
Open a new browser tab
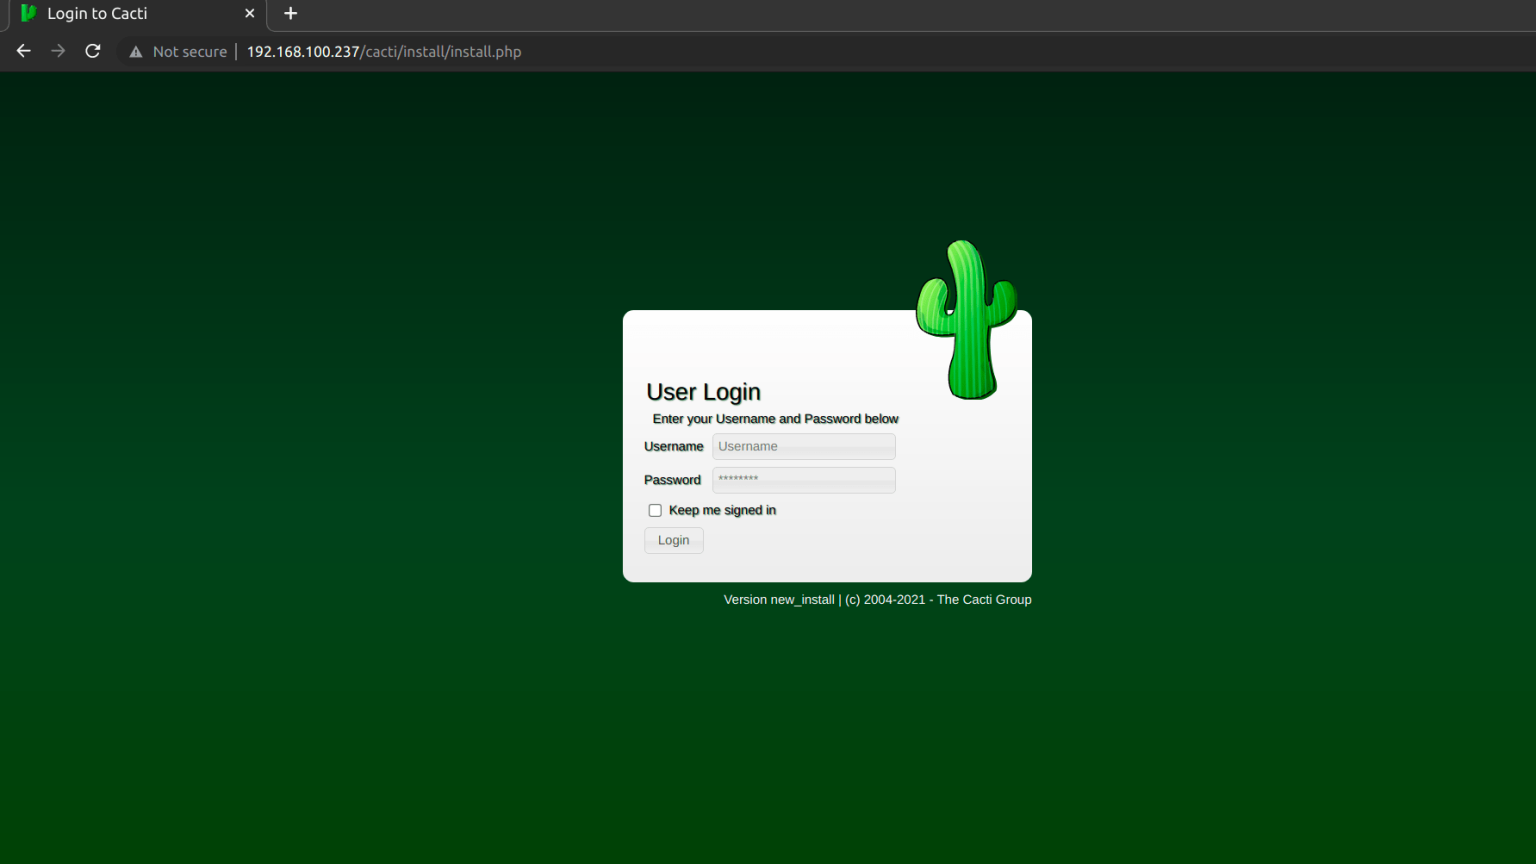pos(290,14)
